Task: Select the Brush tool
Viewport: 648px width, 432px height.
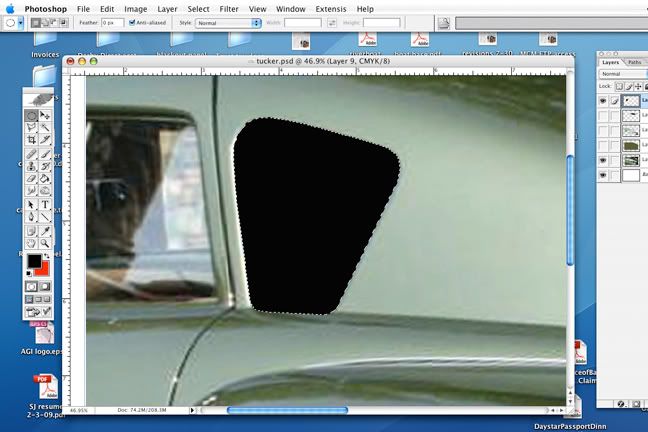Action: [x=45, y=154]
